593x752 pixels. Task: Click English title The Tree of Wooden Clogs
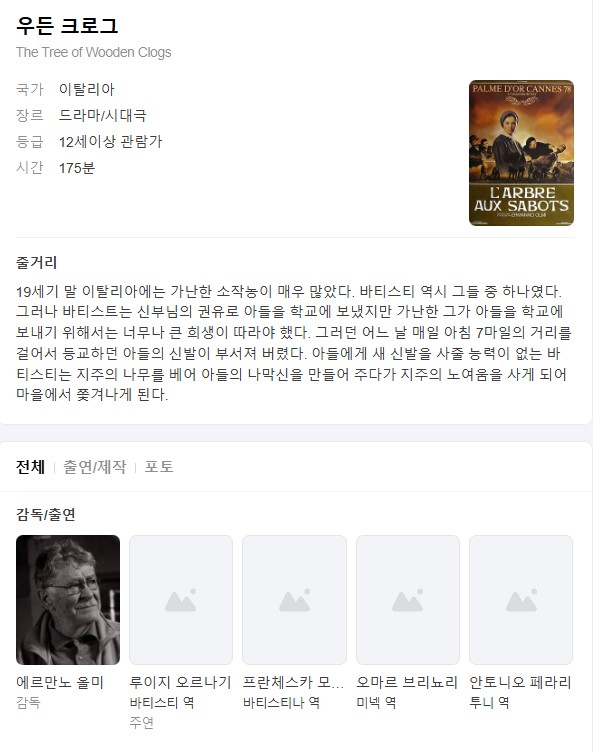[x=94, y=52]
